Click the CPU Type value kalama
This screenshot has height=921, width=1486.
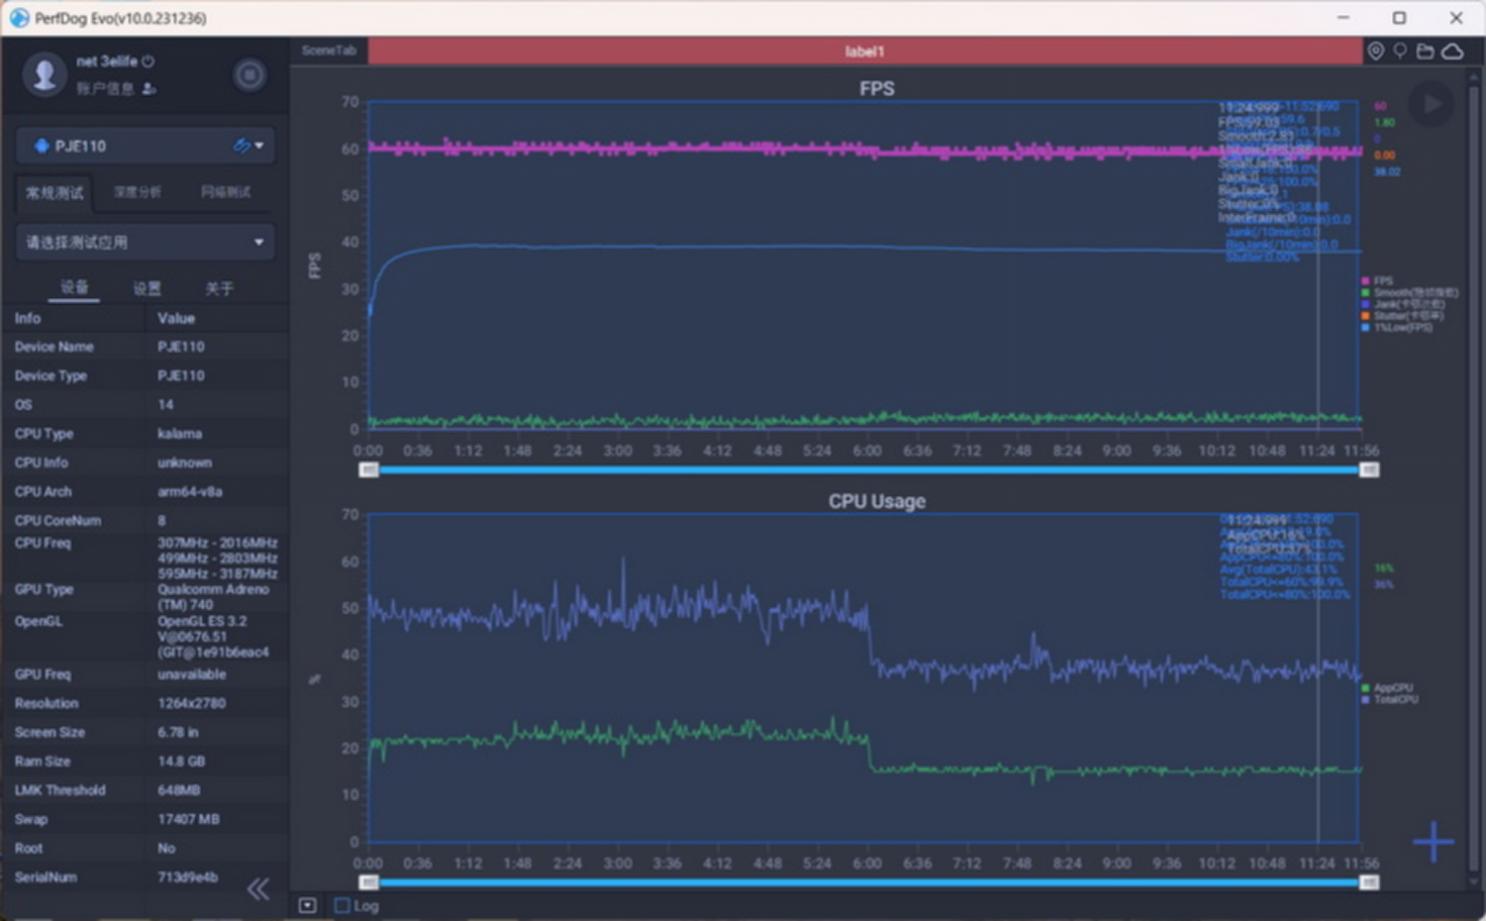(x=180, y=434)
